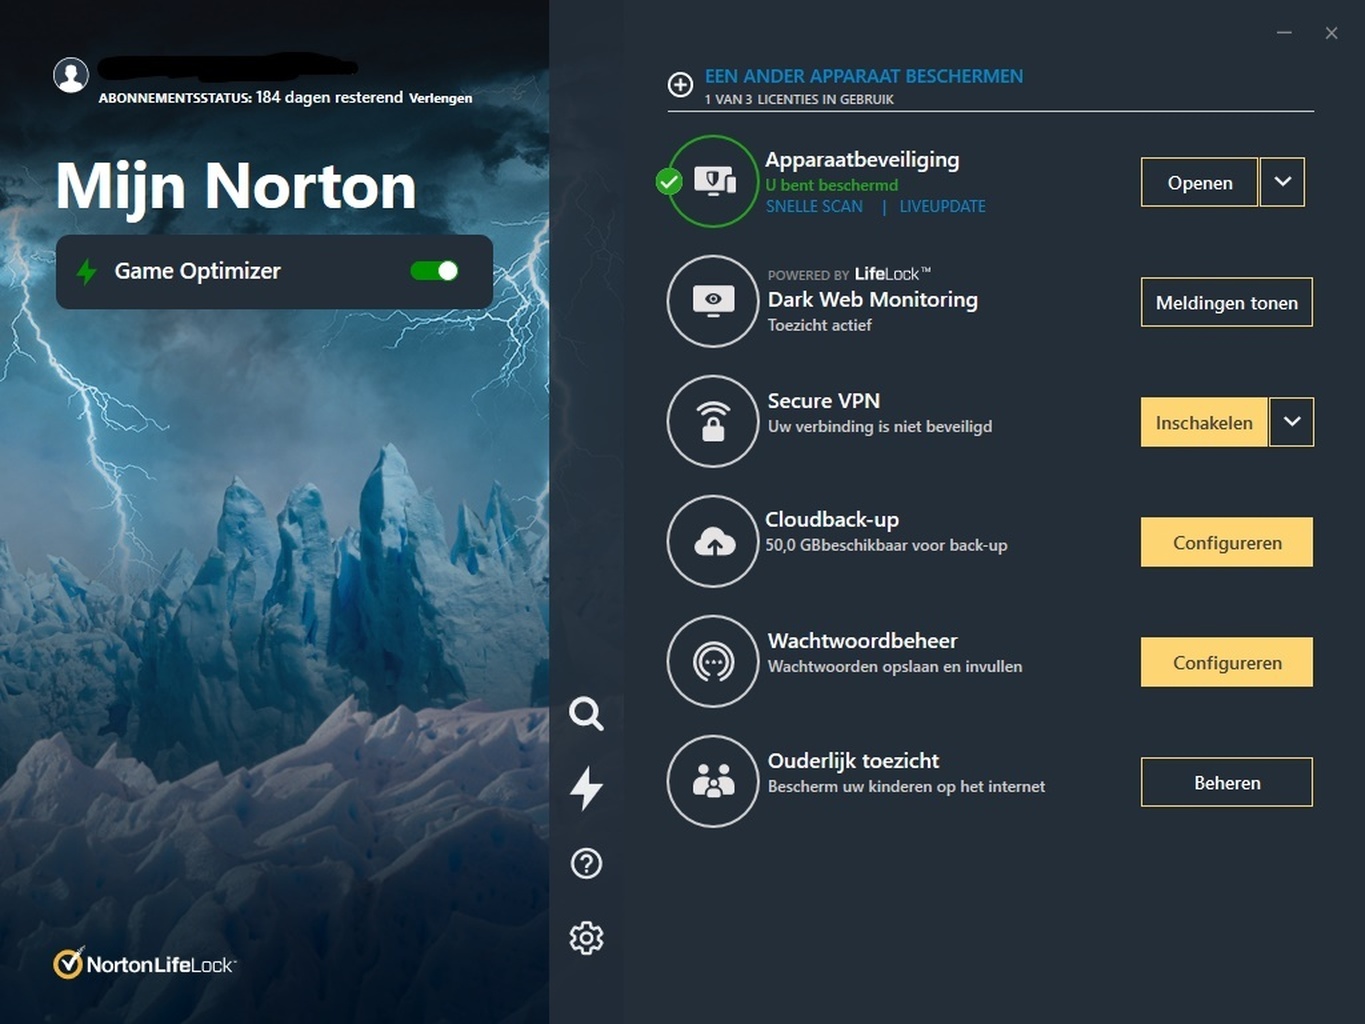The height and width of the screenshot is (1024, 1365).
Task: Open search with the magnifier icon
Action: tap(586, 714)
